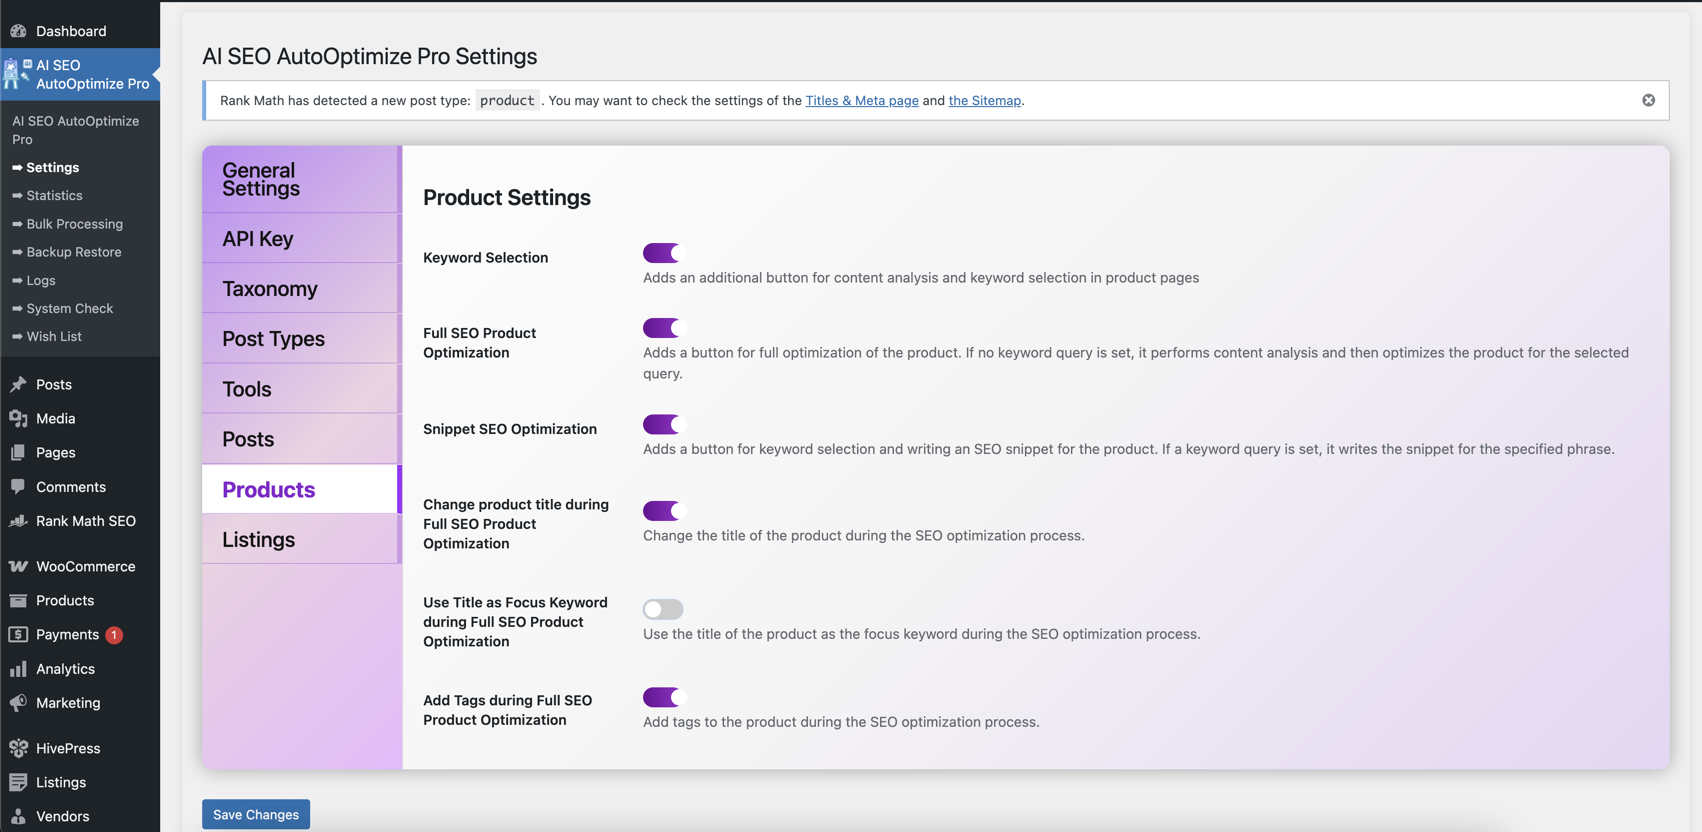Image resolution: width=1702 pixels, height=832 pixels.
Task: Click the Media icon in sidebar
Action: coord(18,418)
